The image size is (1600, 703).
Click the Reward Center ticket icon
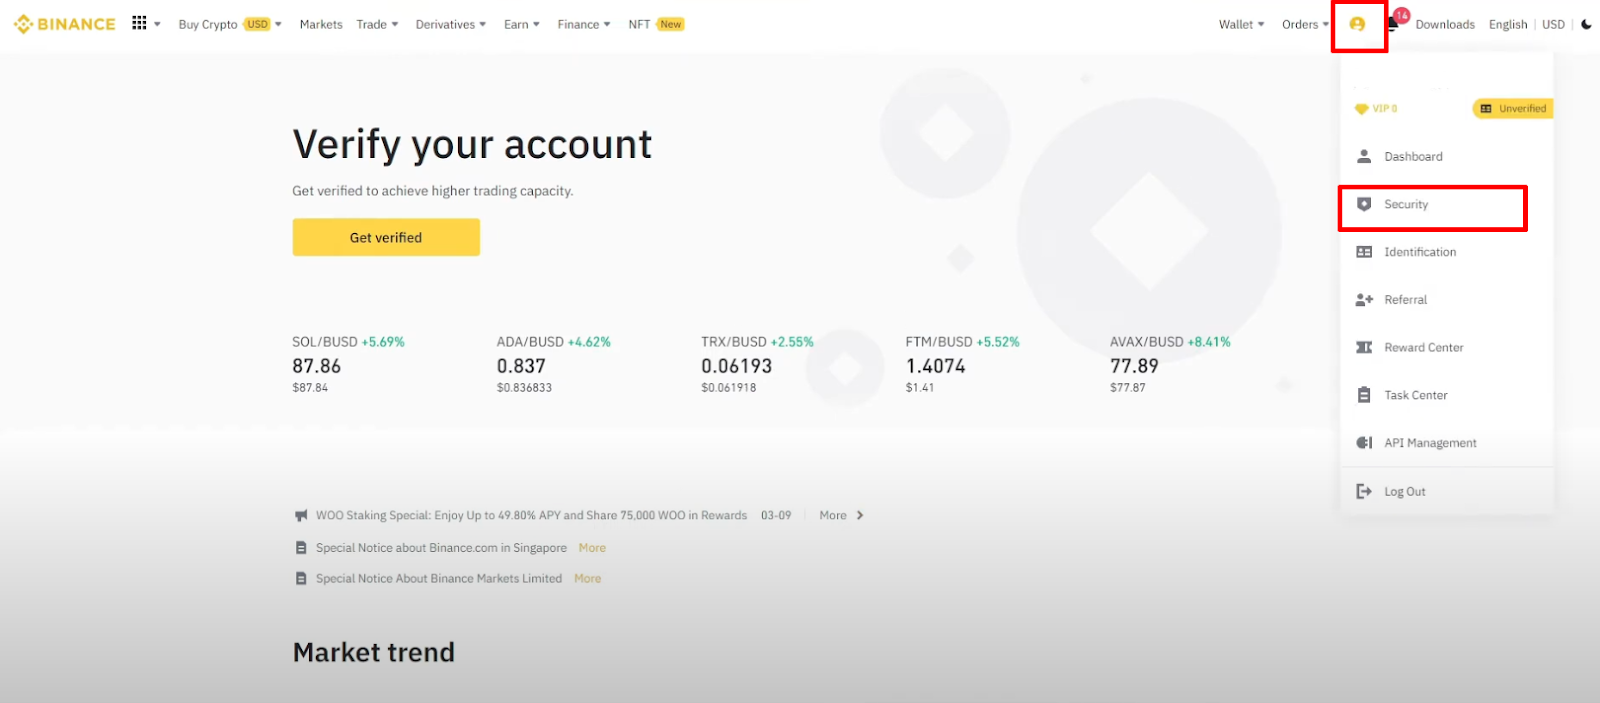coord(1364,347)
